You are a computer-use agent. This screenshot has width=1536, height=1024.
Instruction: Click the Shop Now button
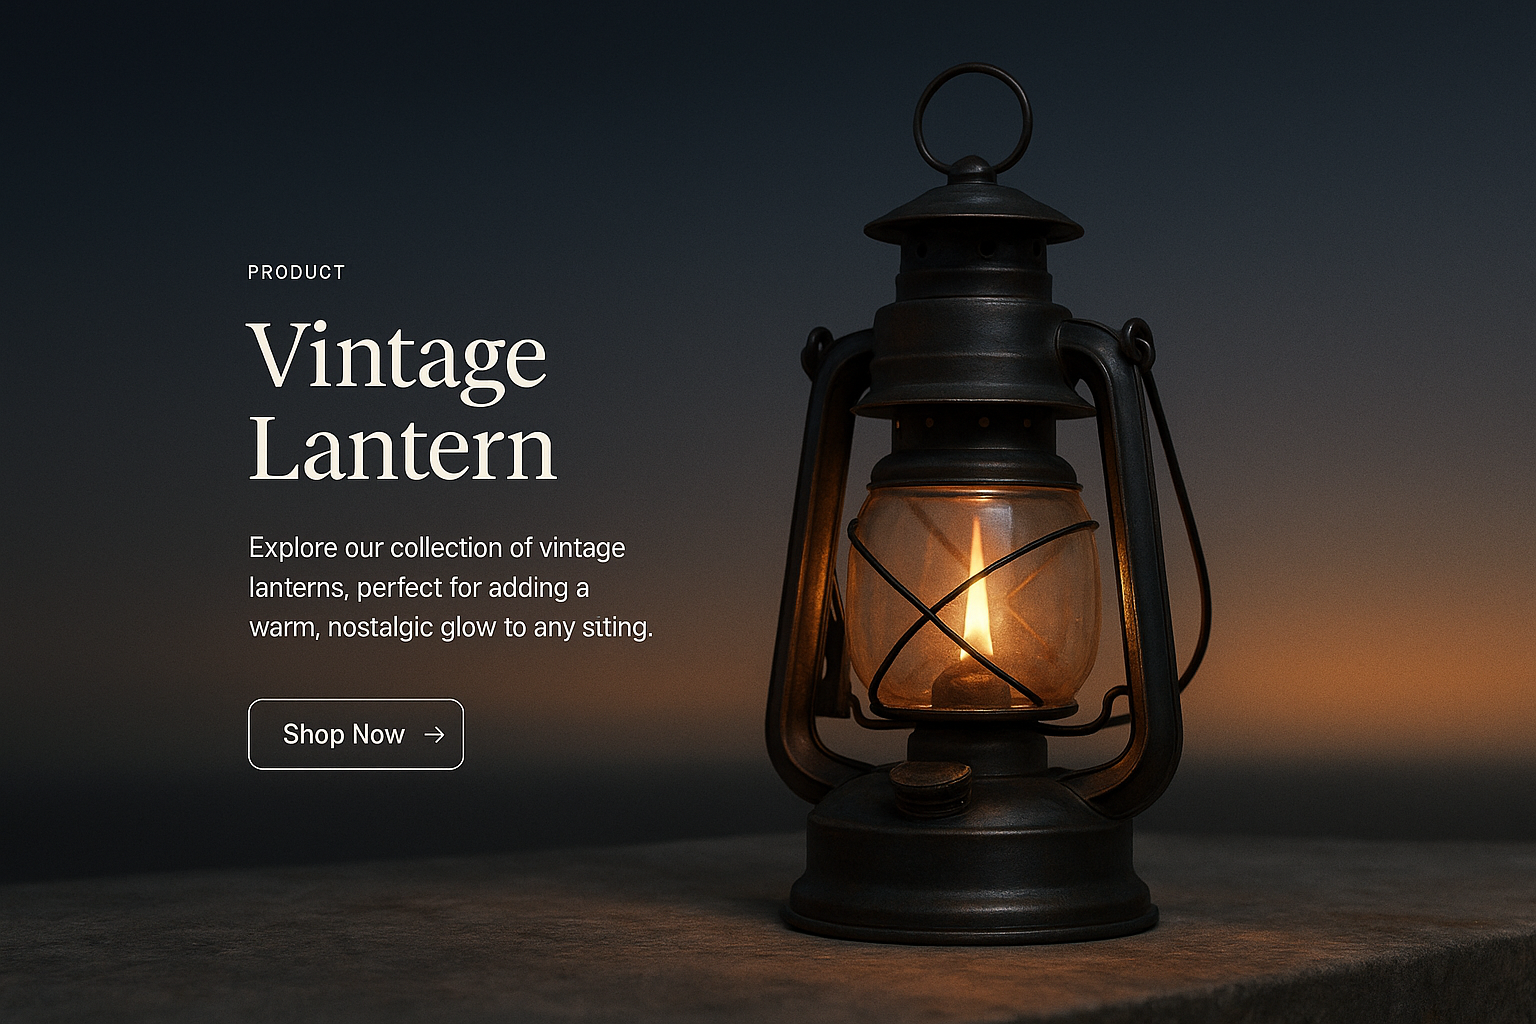356,734
